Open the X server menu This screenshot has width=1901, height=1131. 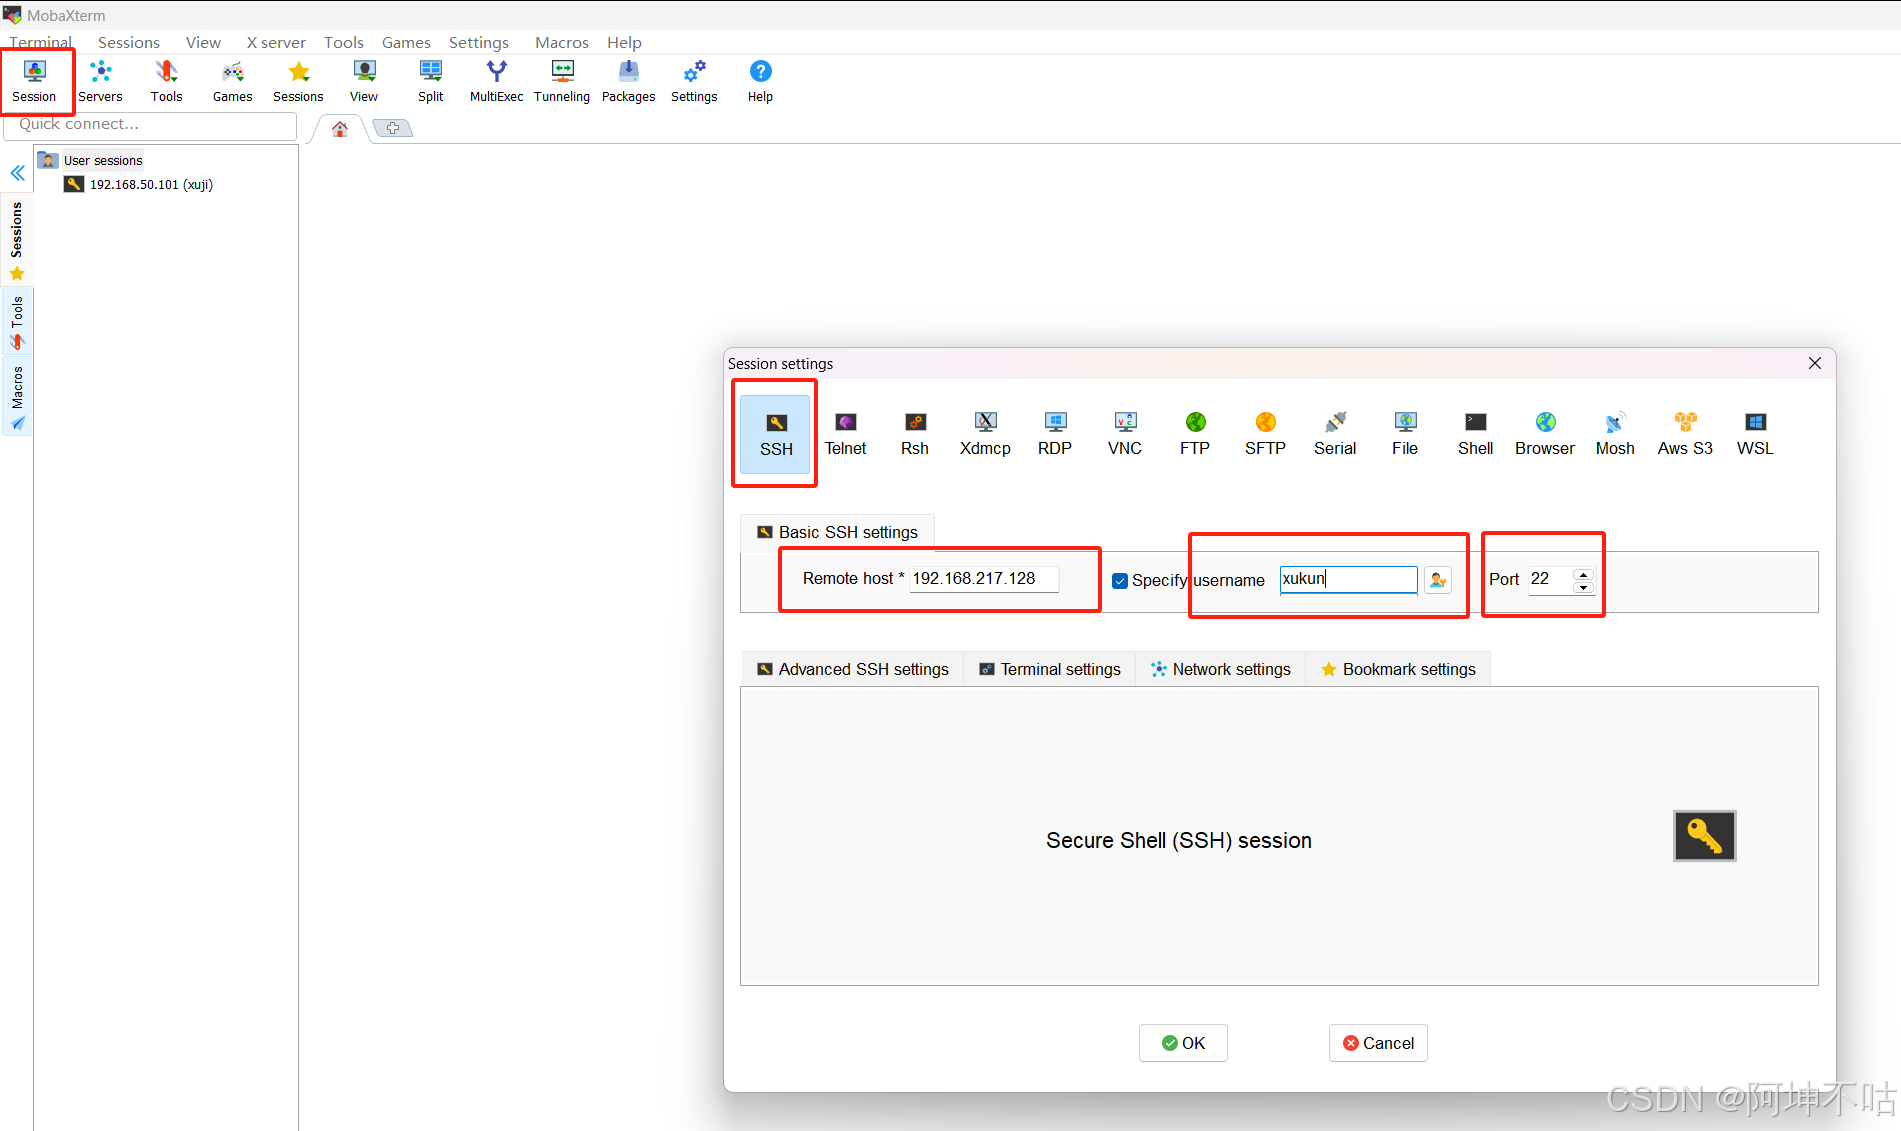(x=276, y=42)
